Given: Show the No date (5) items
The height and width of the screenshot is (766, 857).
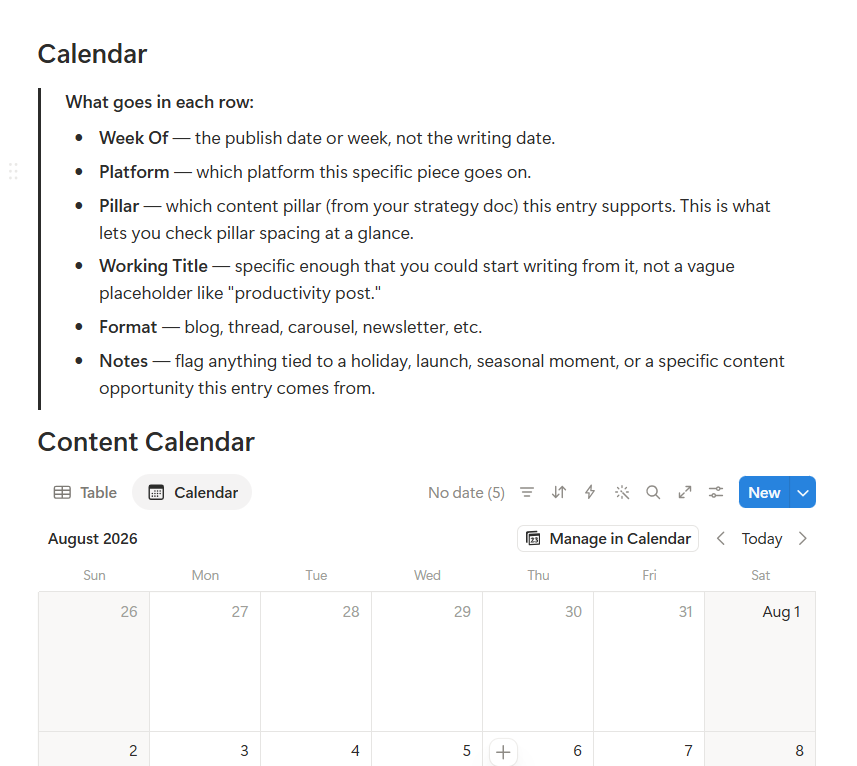Looking at the screenshot, I should [x=466, y=492].
